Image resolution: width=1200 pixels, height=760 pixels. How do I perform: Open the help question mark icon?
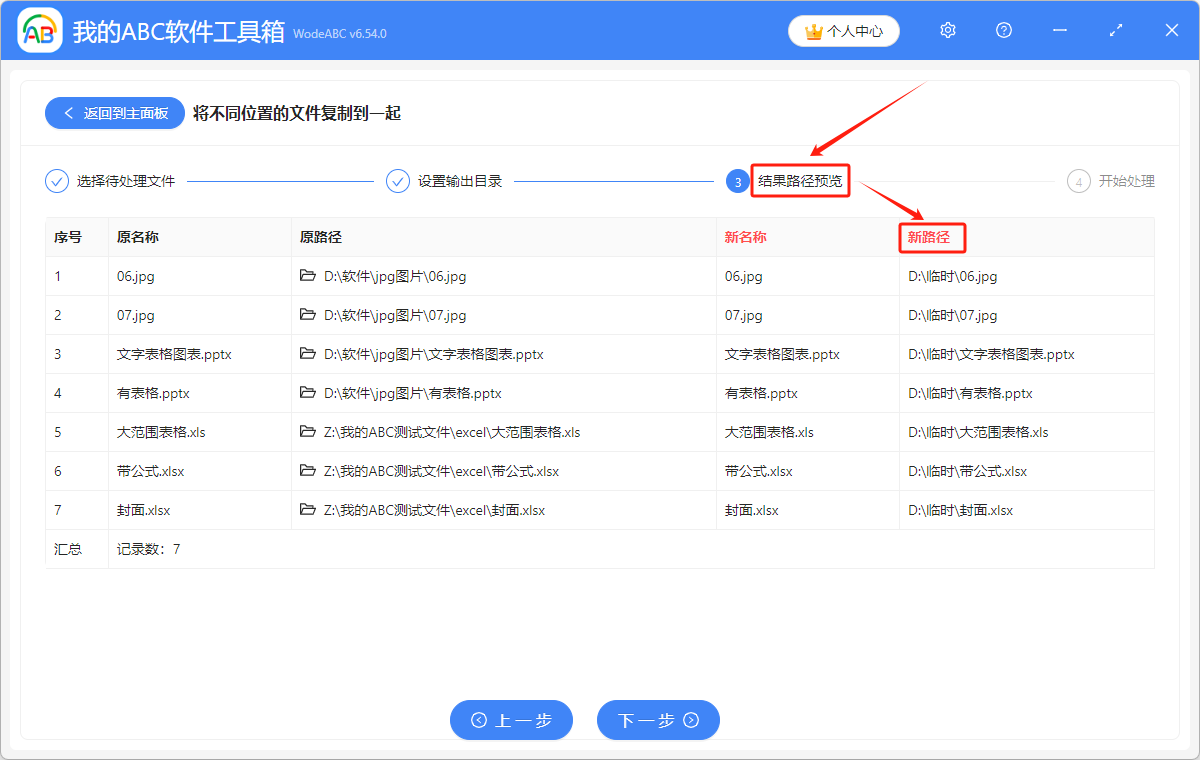[x=1003, y=30]
